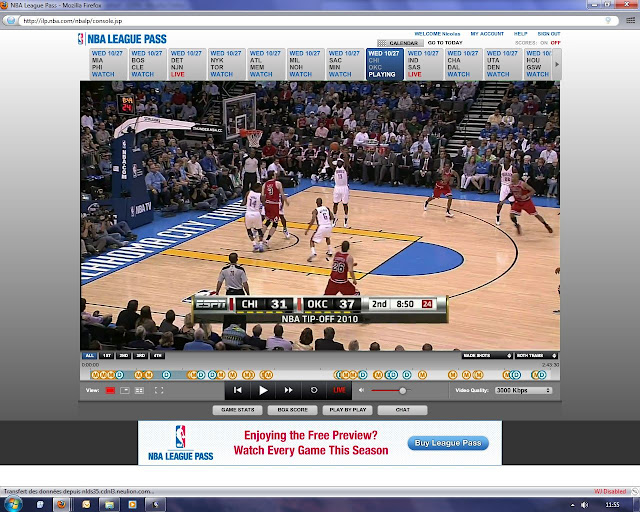Adjust the red volume slider knob
Image resolution: width=640 pixels, height=512 pixels.
pos(402,391)
